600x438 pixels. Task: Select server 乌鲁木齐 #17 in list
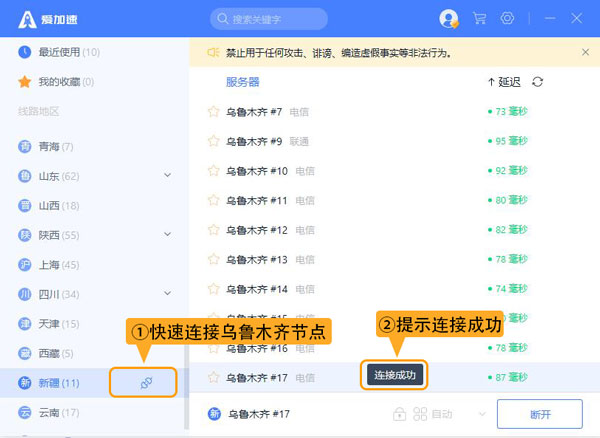point(395,378)
